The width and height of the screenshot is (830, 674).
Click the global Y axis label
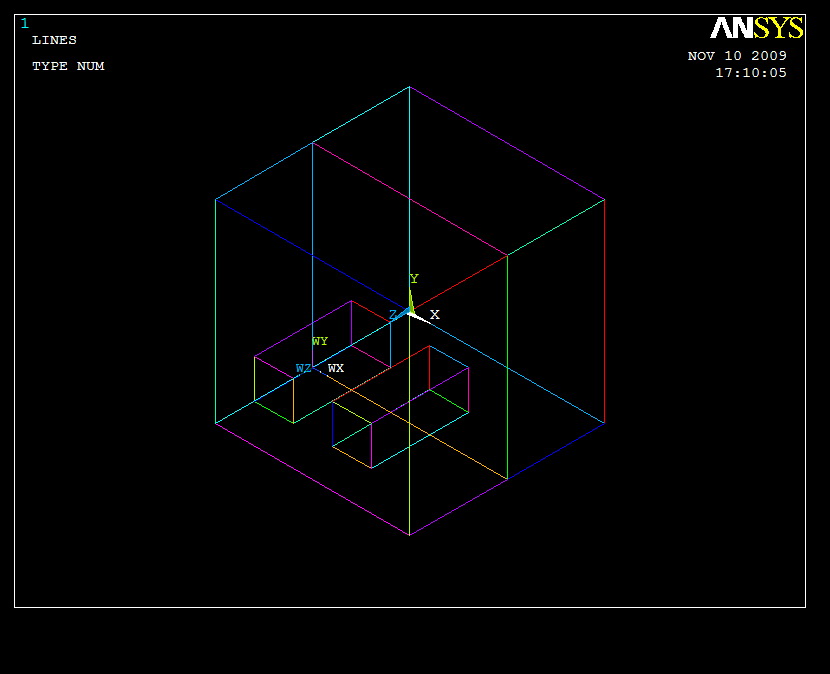point(414,279)
